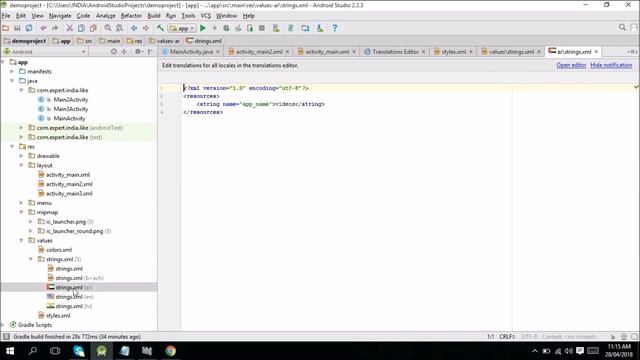Expand ic_launcher_round.png group

pyautogui.click(x=31, y=231)
